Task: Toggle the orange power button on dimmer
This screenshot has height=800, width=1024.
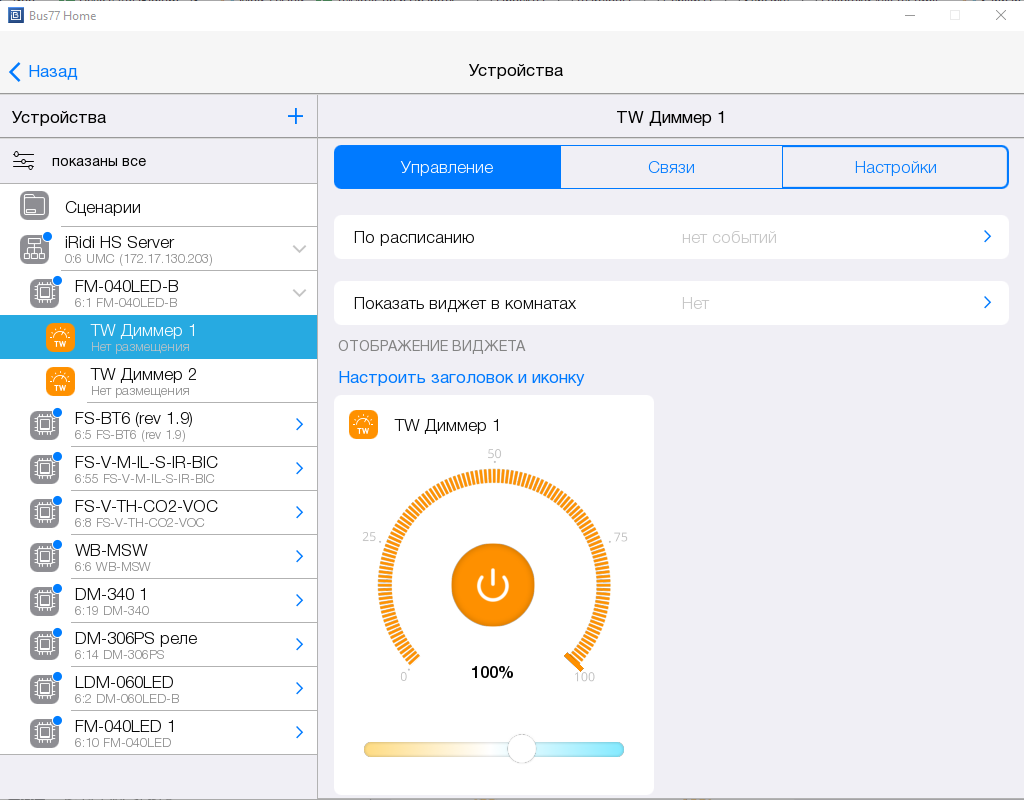Action: 493,585
